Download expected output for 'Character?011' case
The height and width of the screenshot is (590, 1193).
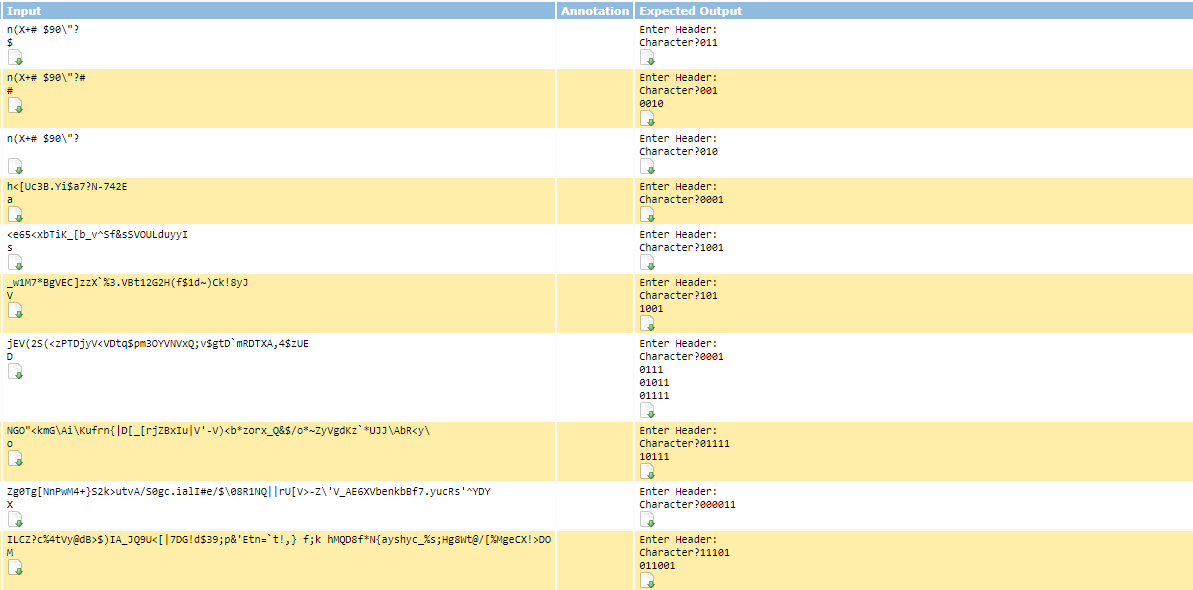pyautogui.click(x=648, y=57)
